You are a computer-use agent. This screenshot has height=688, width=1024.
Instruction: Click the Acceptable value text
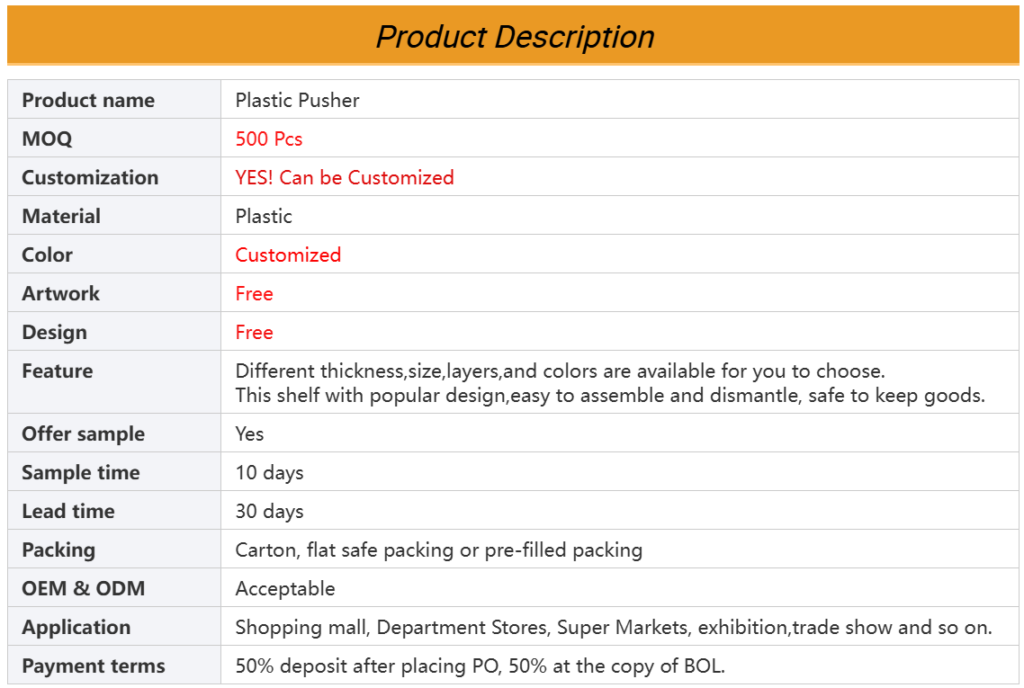click(x=285, y=588)
